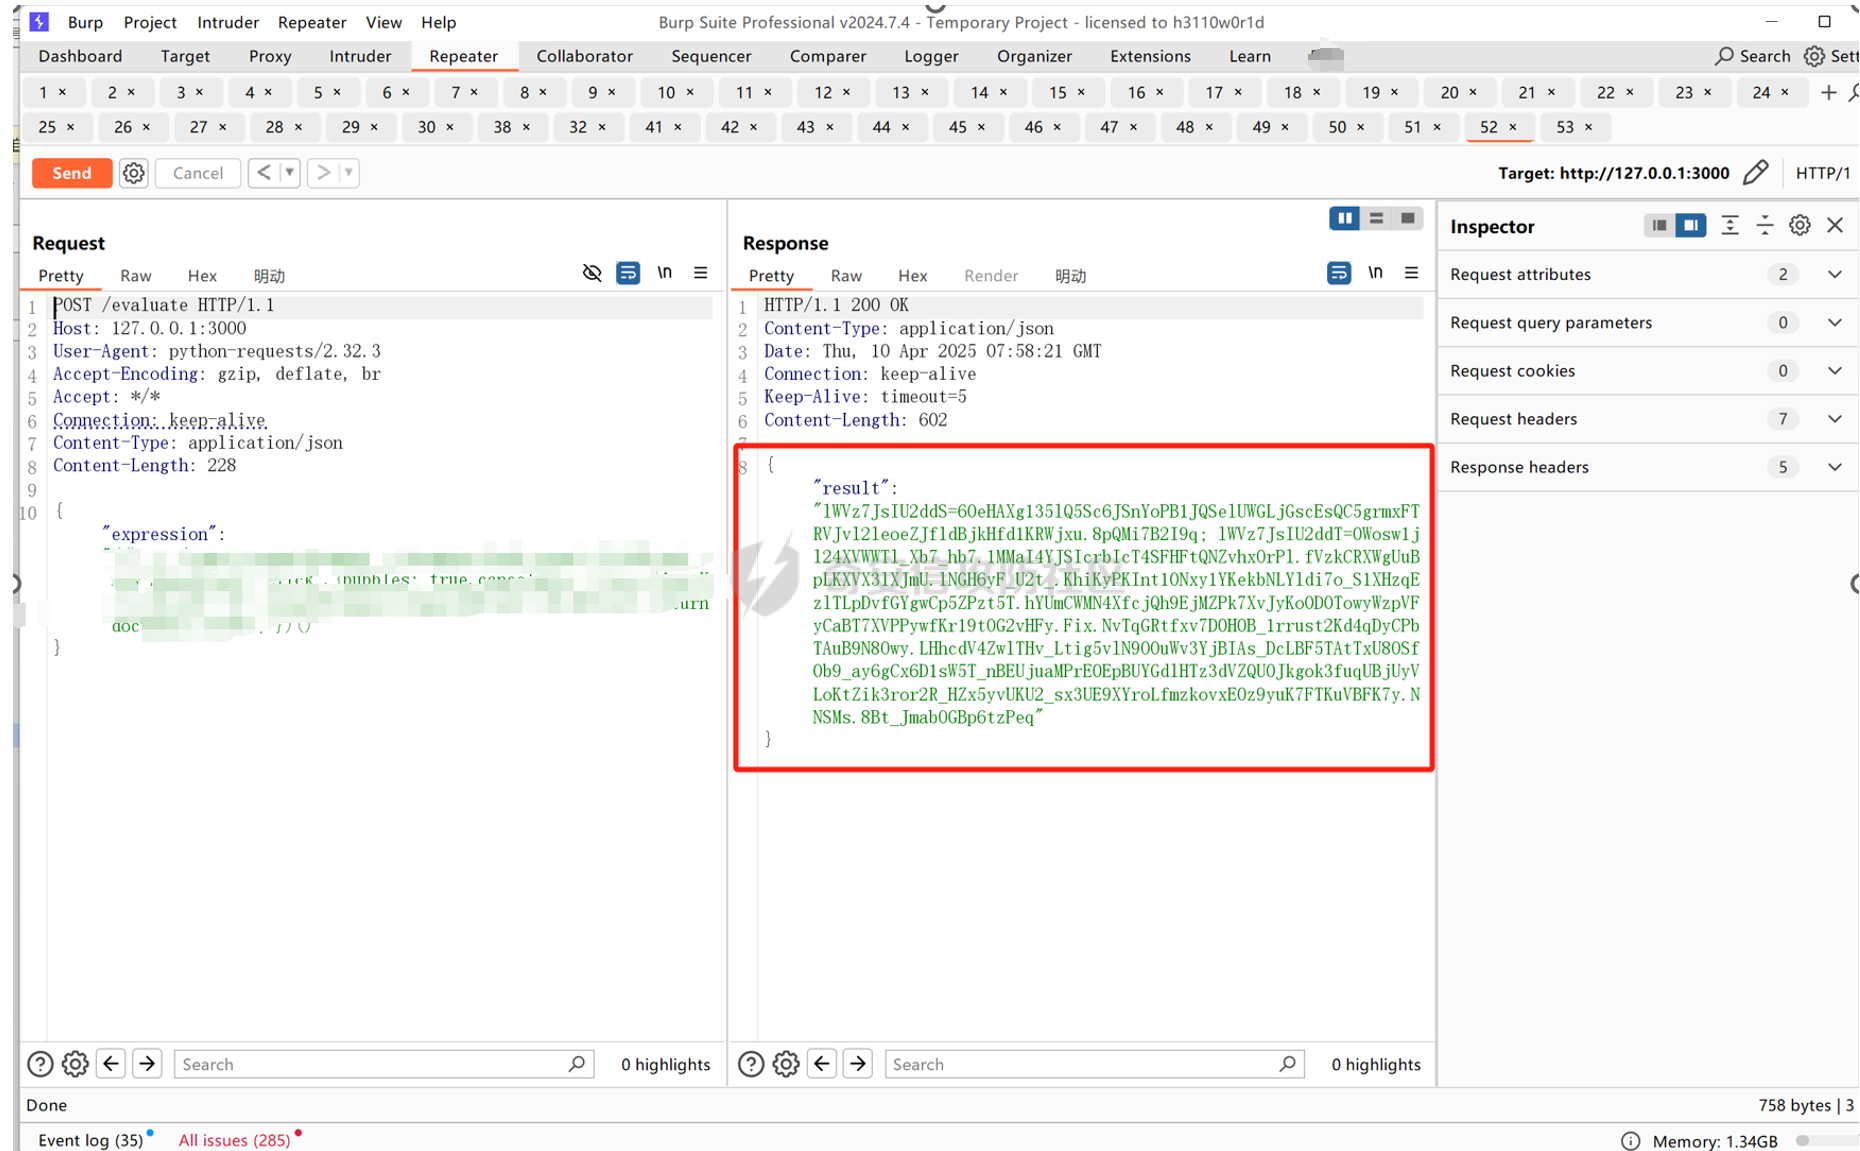The height and width of the screenshot is (1151, 1860).
Task: Open Repeater send settings gear
Action: click(x=133, y=173)
